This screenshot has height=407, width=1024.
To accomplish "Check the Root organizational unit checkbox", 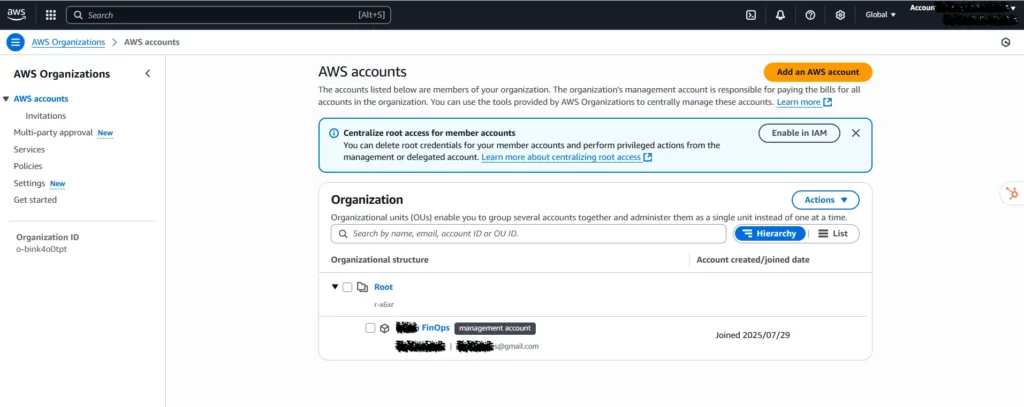I will [347, 287].
